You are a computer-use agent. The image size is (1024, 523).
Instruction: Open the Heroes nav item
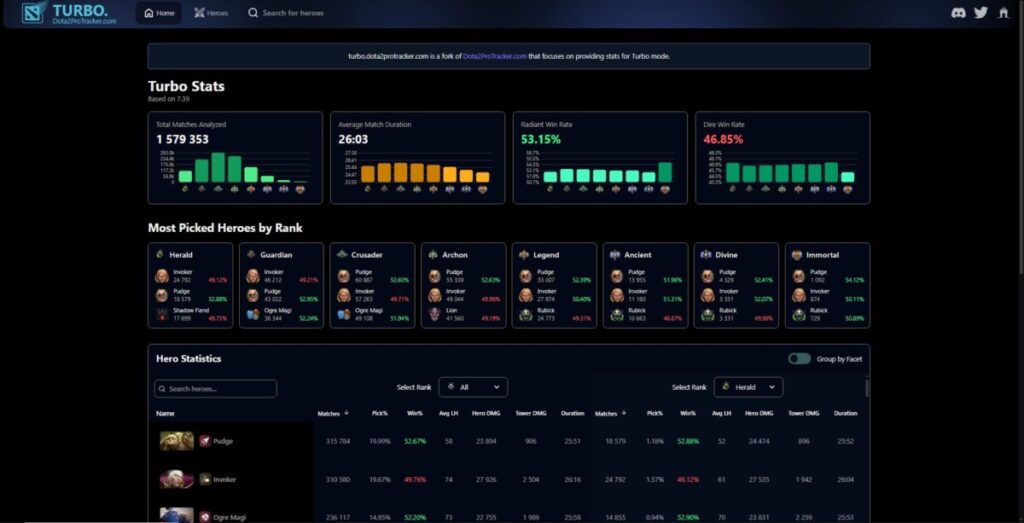(211, 13)
